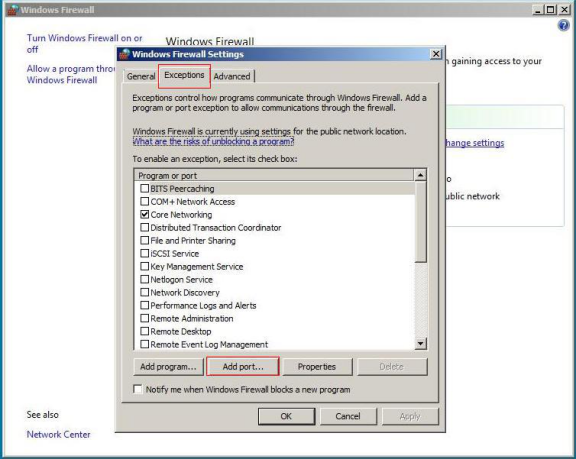
Task: Select the Exceptions tab
Action: 184,75
